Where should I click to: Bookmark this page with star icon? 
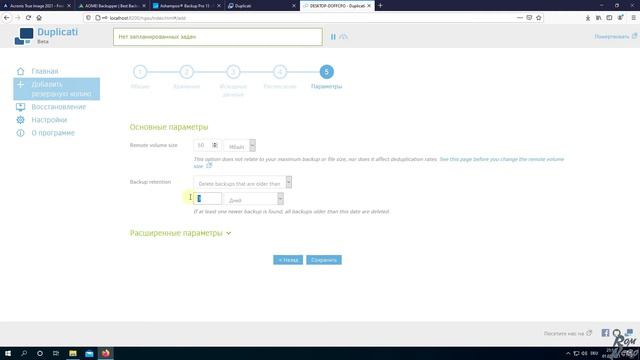pos(539,18)
